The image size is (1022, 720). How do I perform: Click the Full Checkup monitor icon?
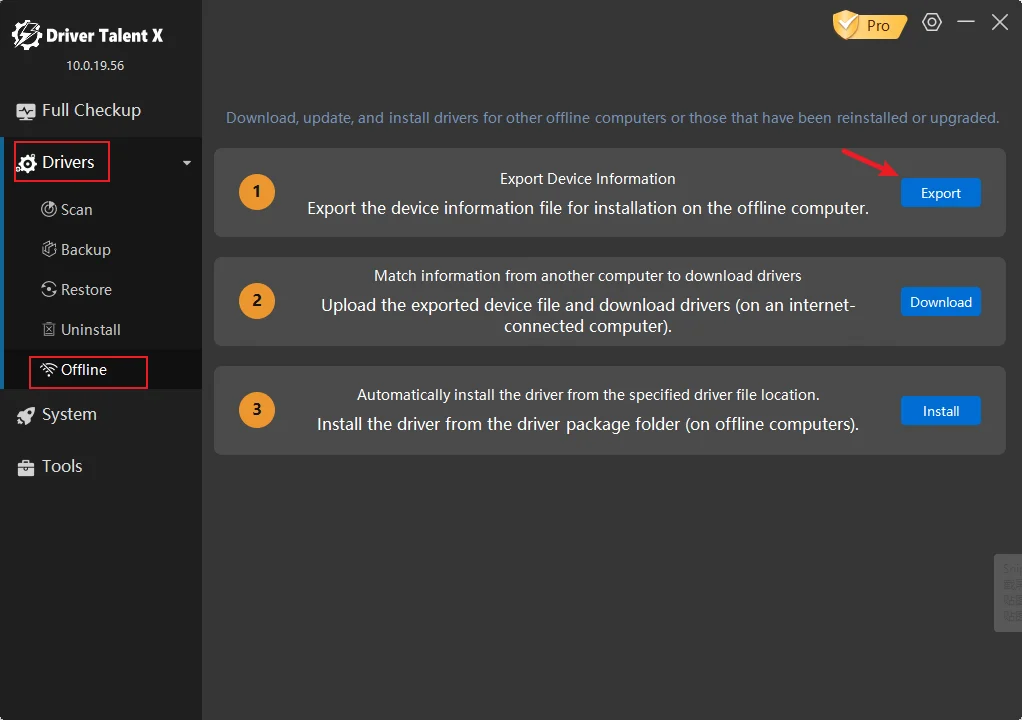tap(26, 111)
